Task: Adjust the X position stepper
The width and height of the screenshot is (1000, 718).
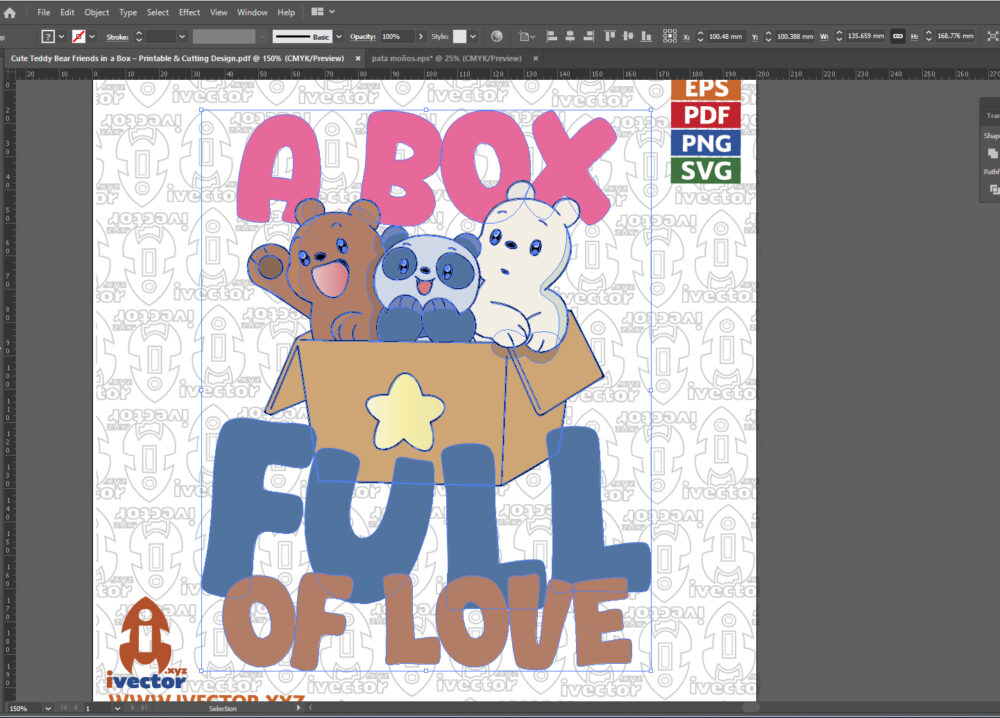Action: coord(700,37)
